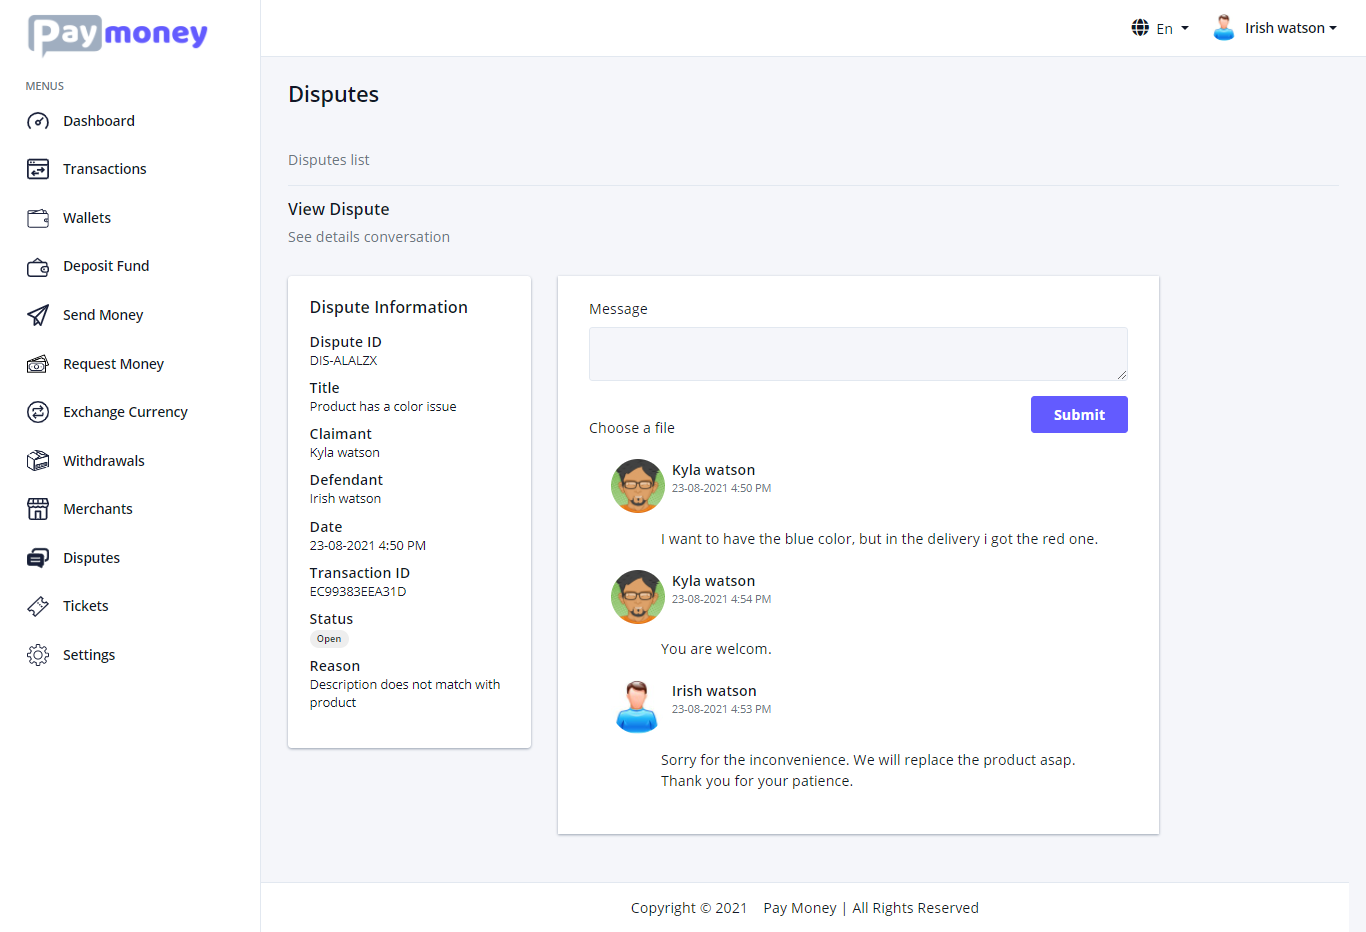This screenshot has height=932, width=1366.
Task: Click the Message text area
Action: coord(858,354)
